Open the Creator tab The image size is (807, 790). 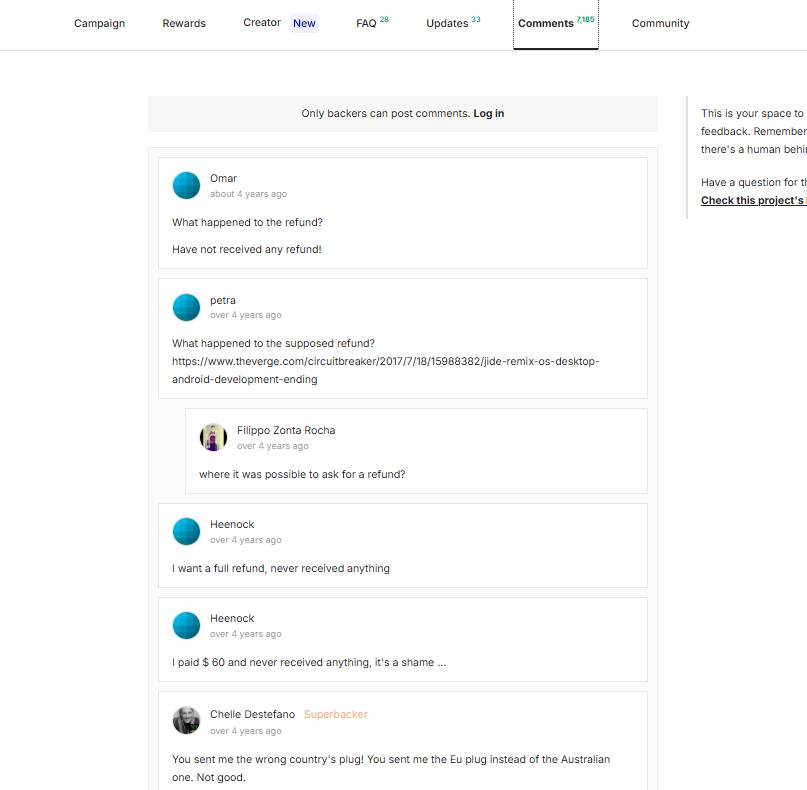pos(262,23)
